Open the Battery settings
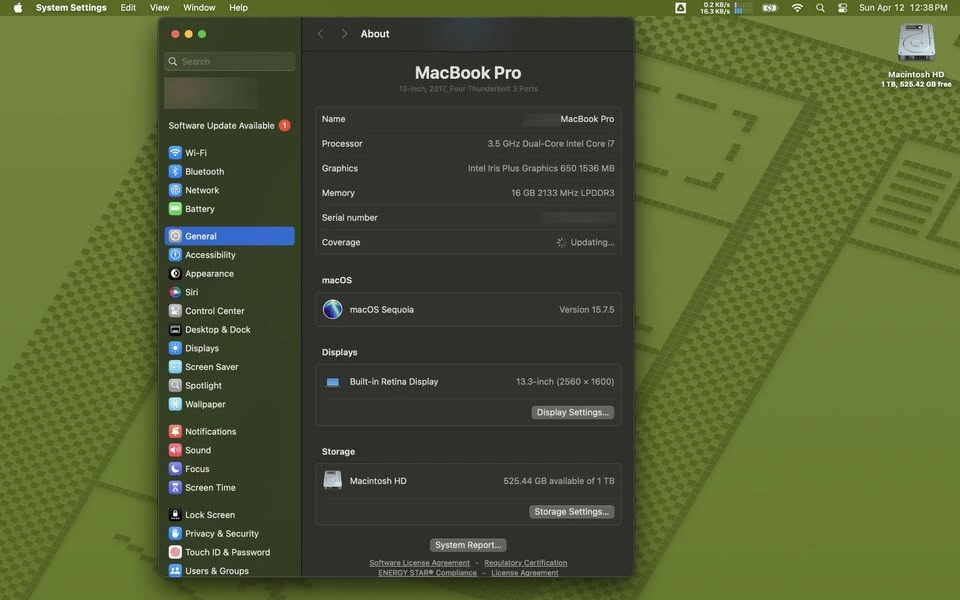This screenshot has width=960, height=600. (229, 209)
